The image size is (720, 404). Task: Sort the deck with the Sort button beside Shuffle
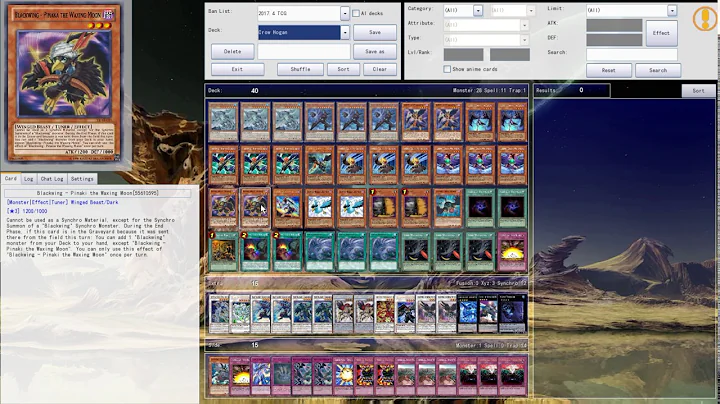pyautogui.click(x=343, y=69)
